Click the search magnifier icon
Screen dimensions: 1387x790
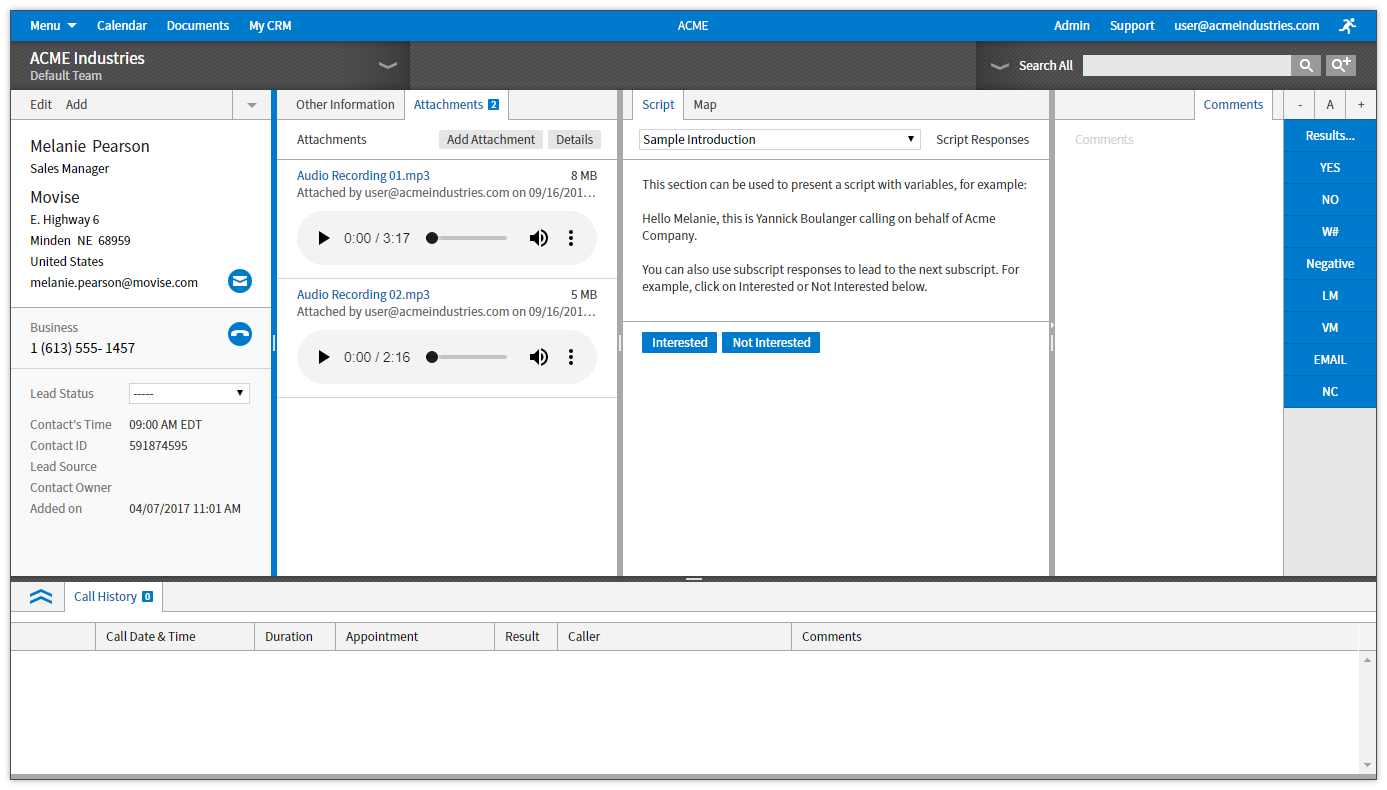coord(1305,66)
